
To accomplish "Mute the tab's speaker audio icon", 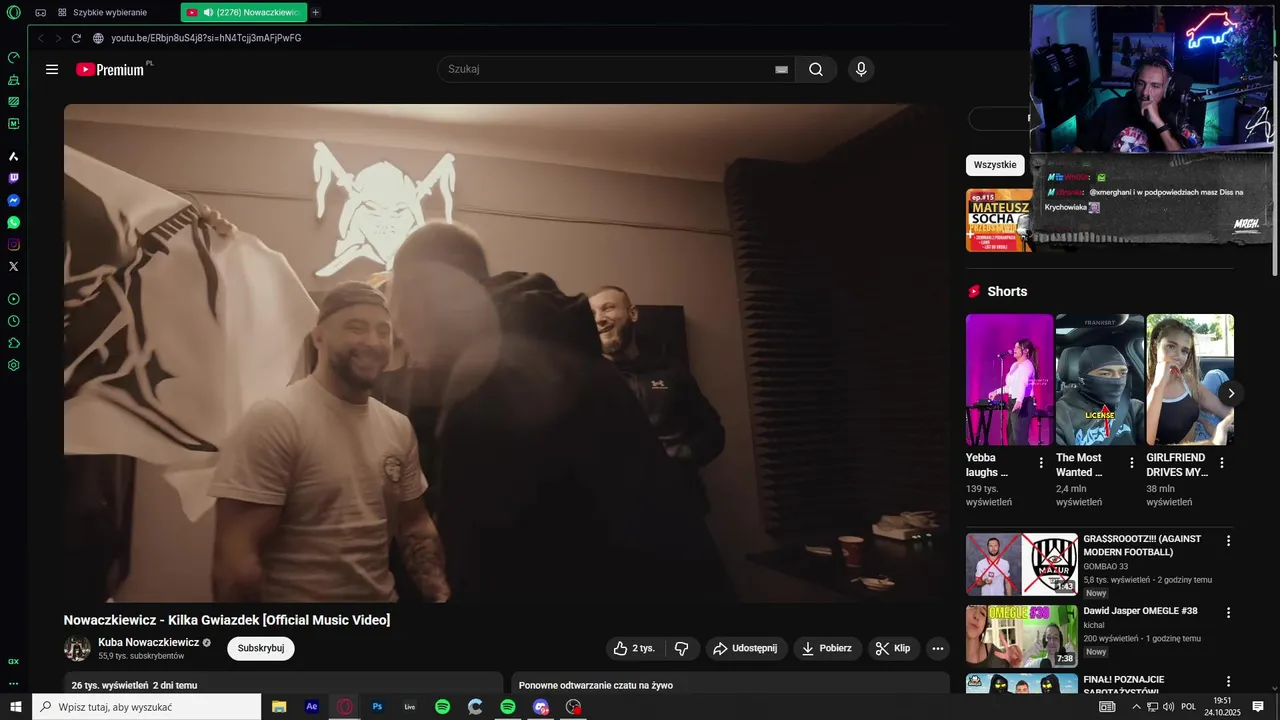I will [208, 12].
